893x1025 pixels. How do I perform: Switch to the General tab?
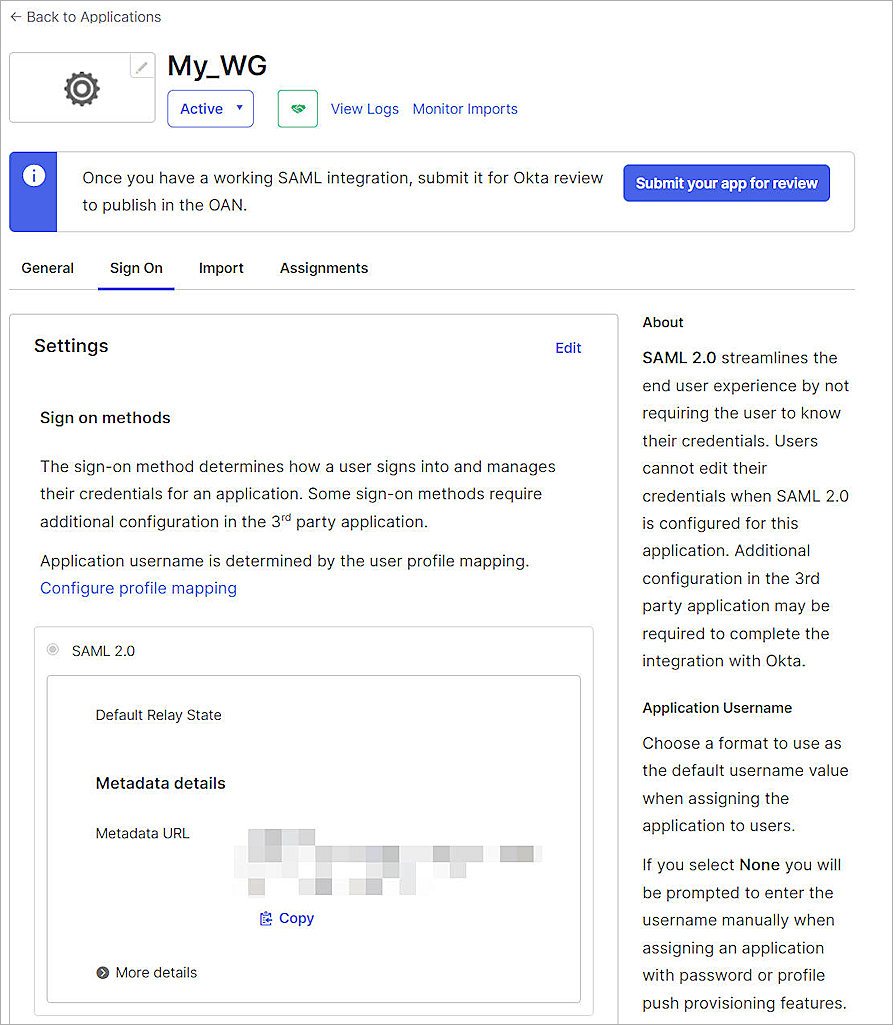coord(47,268)
